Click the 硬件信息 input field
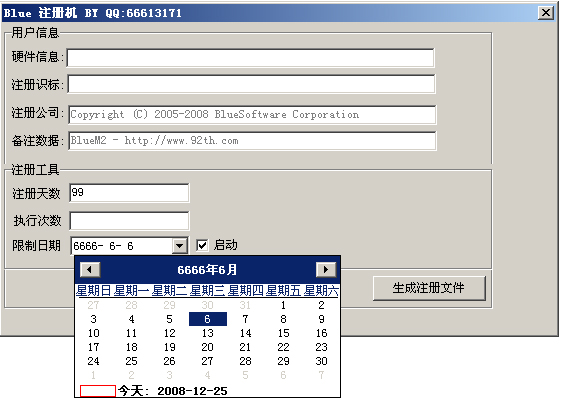The width and height of the screenshot is (565, 404). pos(251,58)
